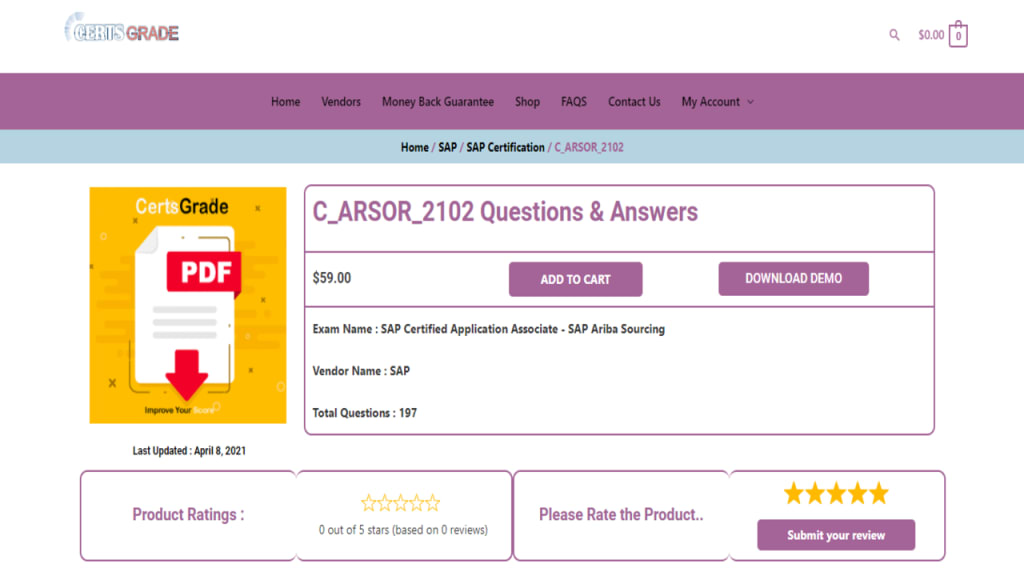The height and width of the screenshot is (576, 1024).
Task: Click the Vendor Name : SAP text
Action: point(361,371)
